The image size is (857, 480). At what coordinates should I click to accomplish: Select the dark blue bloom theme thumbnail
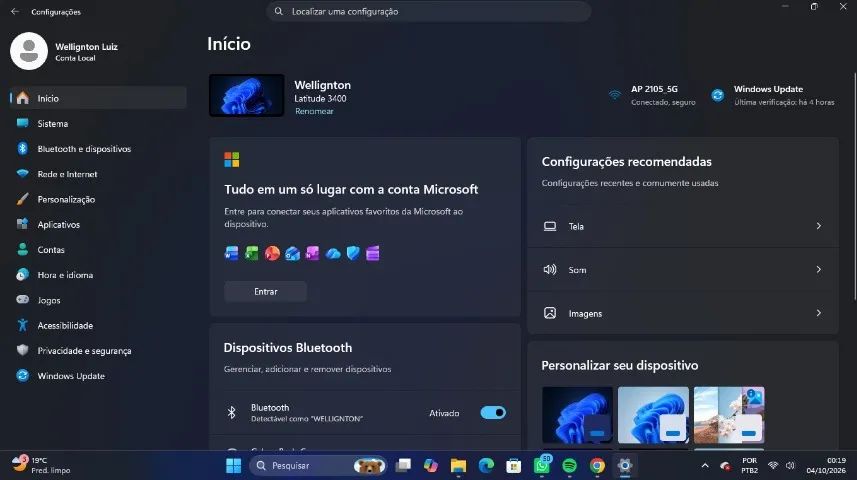tap(577, 415)
